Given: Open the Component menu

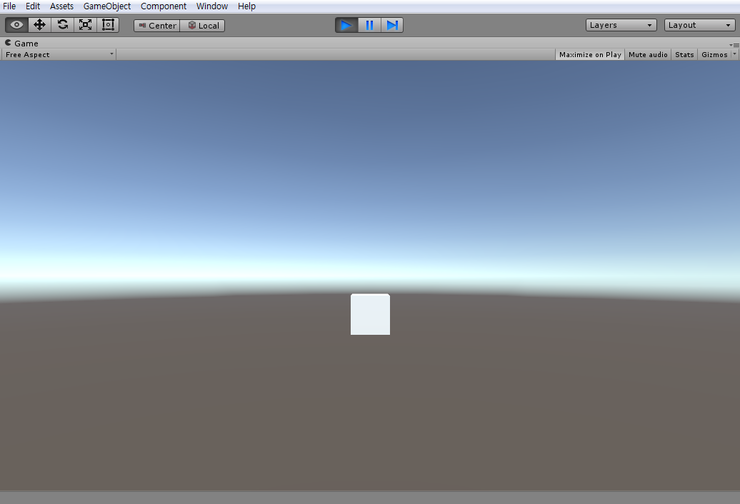Looking at the screenshot, I should tap(163, 6).
